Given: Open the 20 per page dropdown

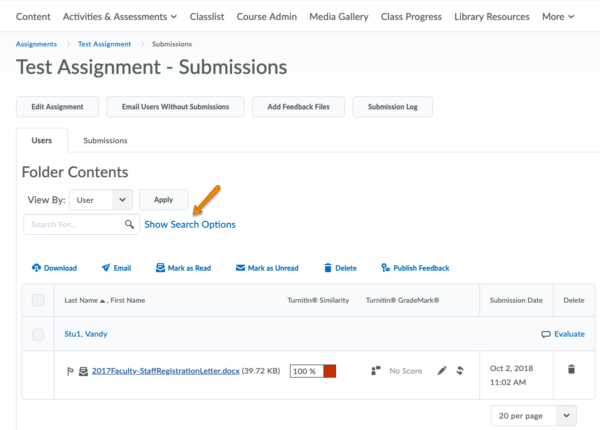Looking at the screenshot, I should 534,415.
